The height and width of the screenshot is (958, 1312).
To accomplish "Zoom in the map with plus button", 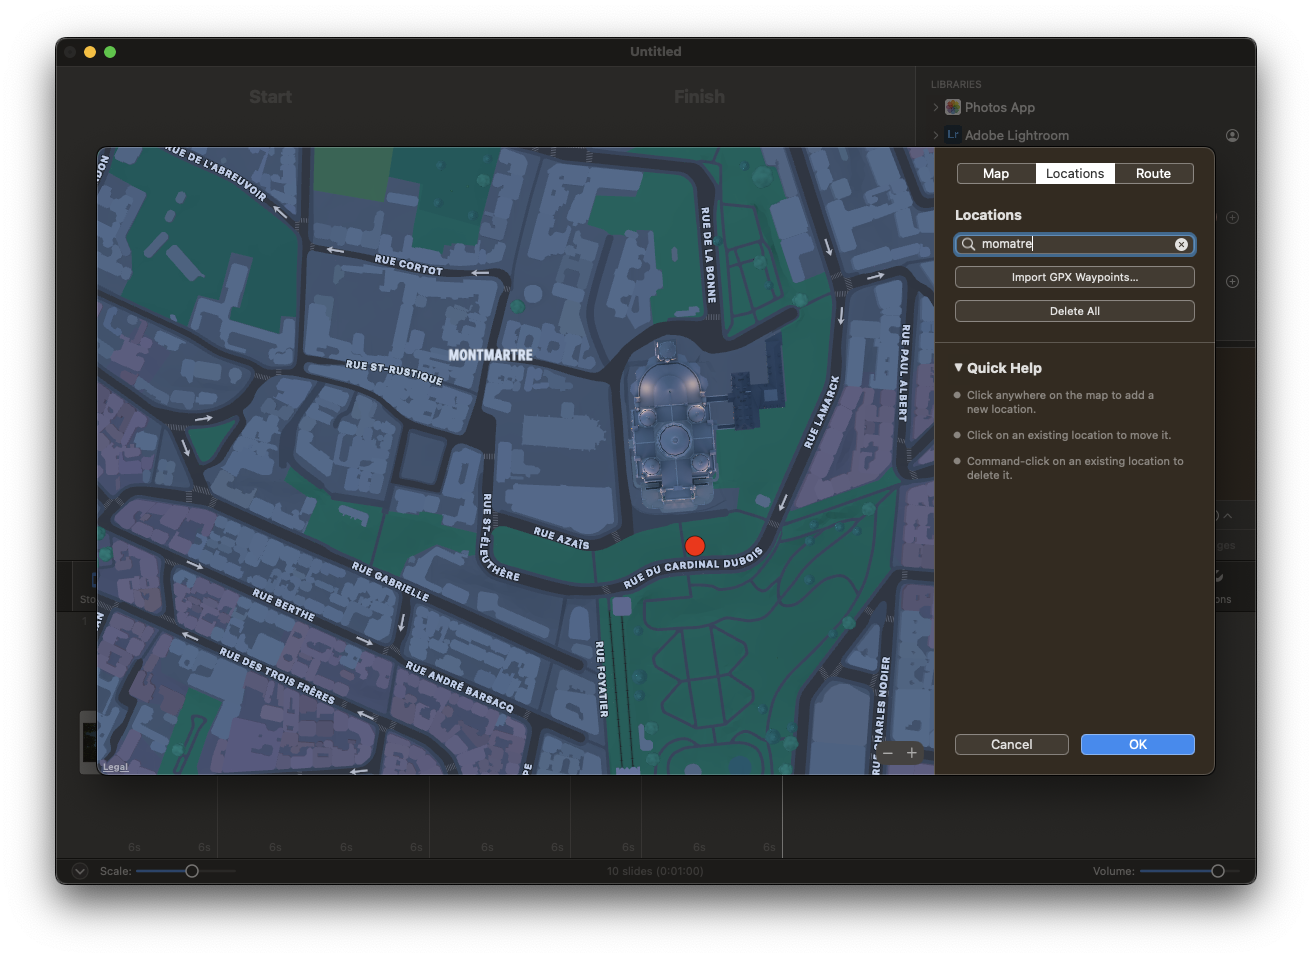I will 912,753.
